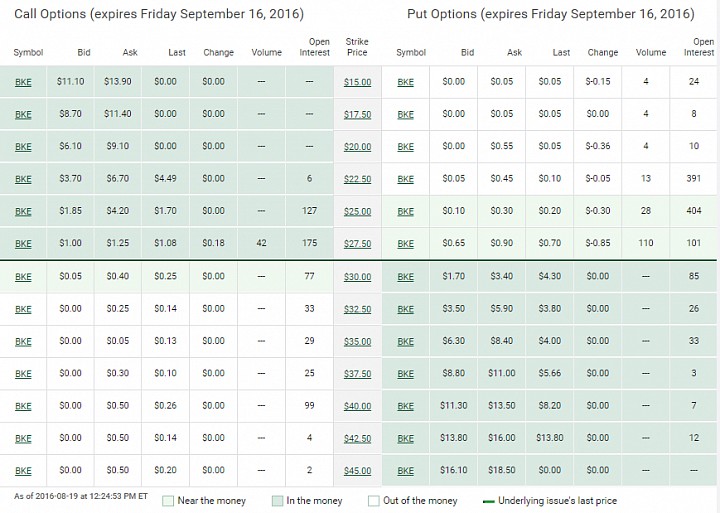This screenshot has height=513, width=720.
Task: Click the Strike Price column header
Action: click(357, 47)
